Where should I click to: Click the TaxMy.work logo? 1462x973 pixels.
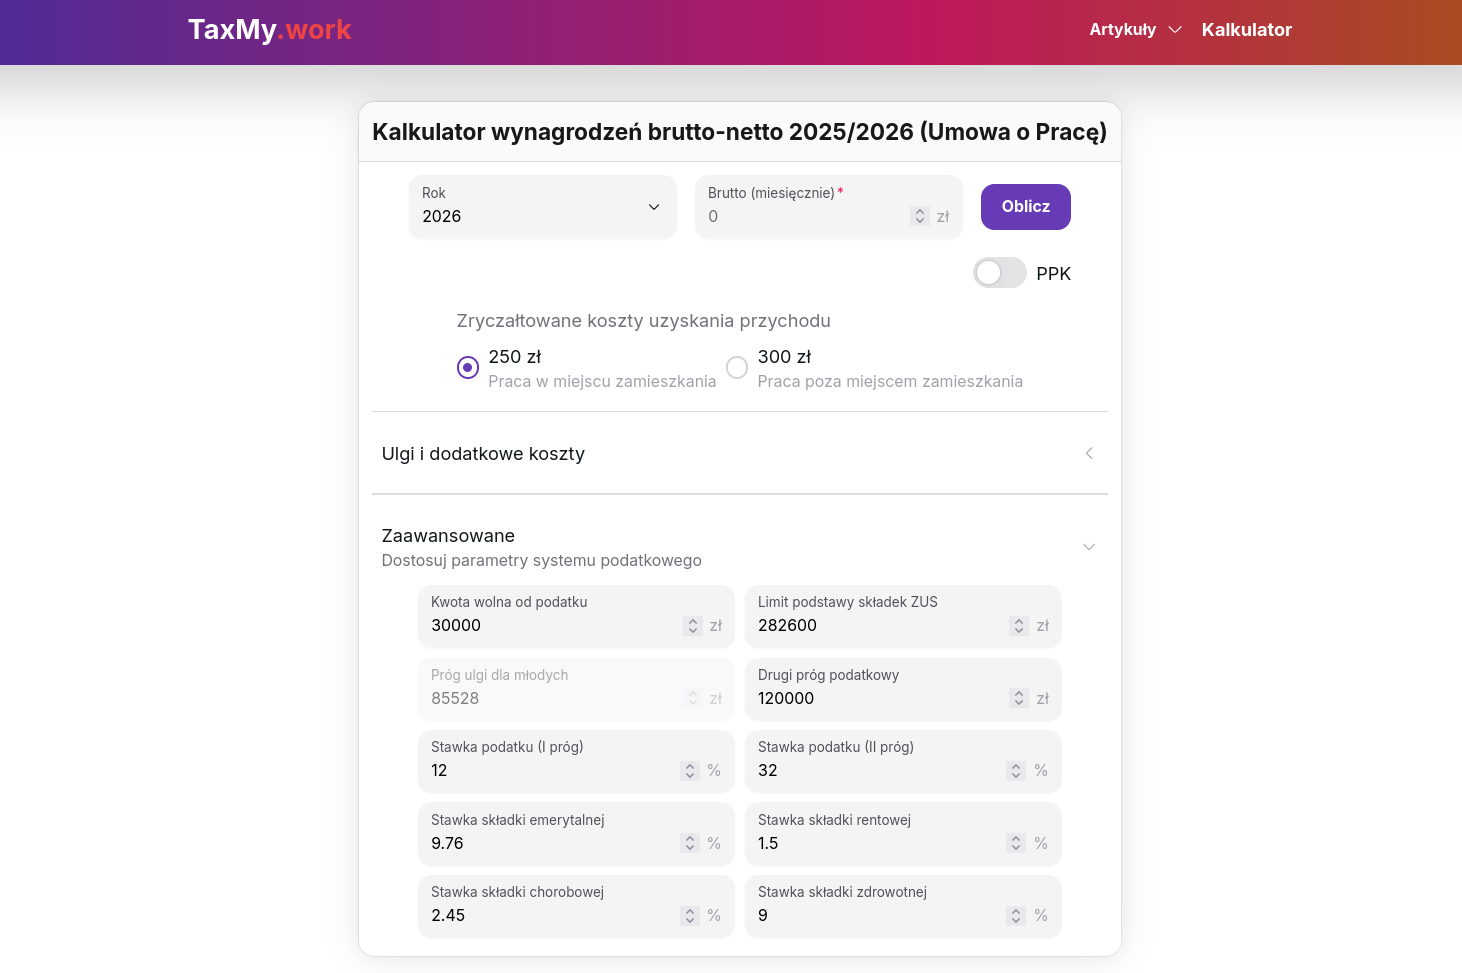point(269,30)
